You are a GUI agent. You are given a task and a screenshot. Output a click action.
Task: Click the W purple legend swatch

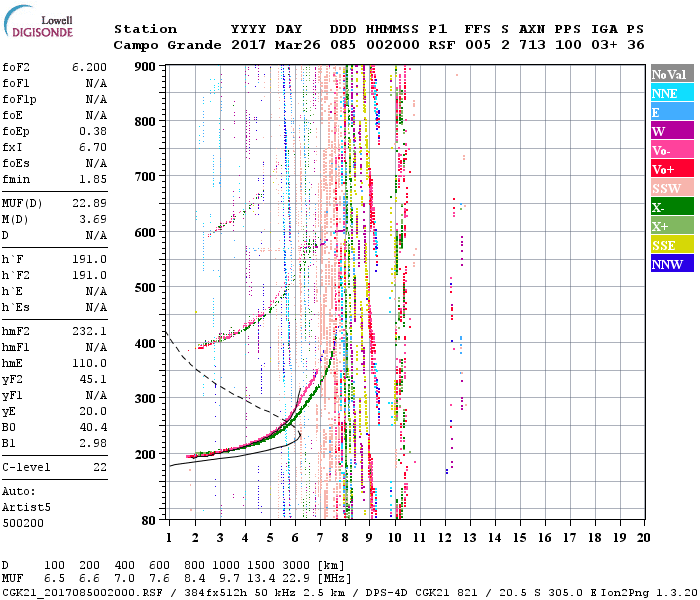(x=672, y=131)
